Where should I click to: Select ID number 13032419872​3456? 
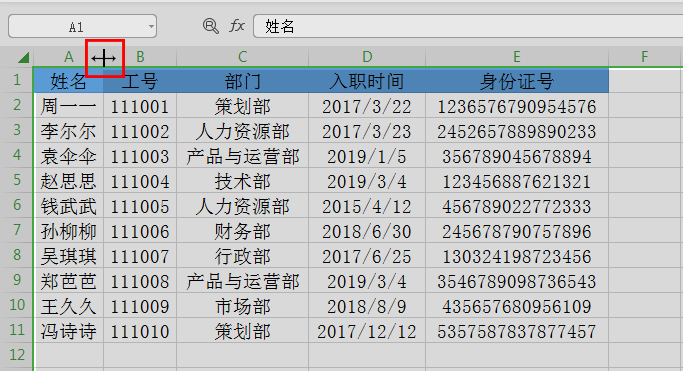tap(517, 256)
